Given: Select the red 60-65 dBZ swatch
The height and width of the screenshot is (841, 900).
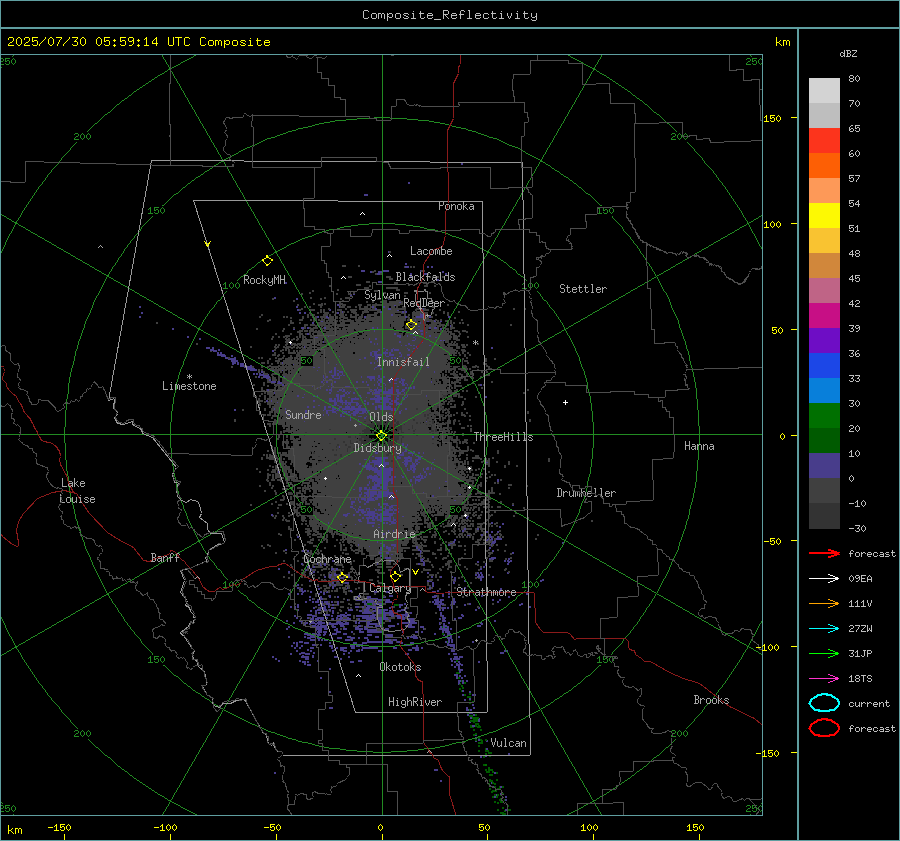Looking at the screenshot, I should (x=824, y=141).
